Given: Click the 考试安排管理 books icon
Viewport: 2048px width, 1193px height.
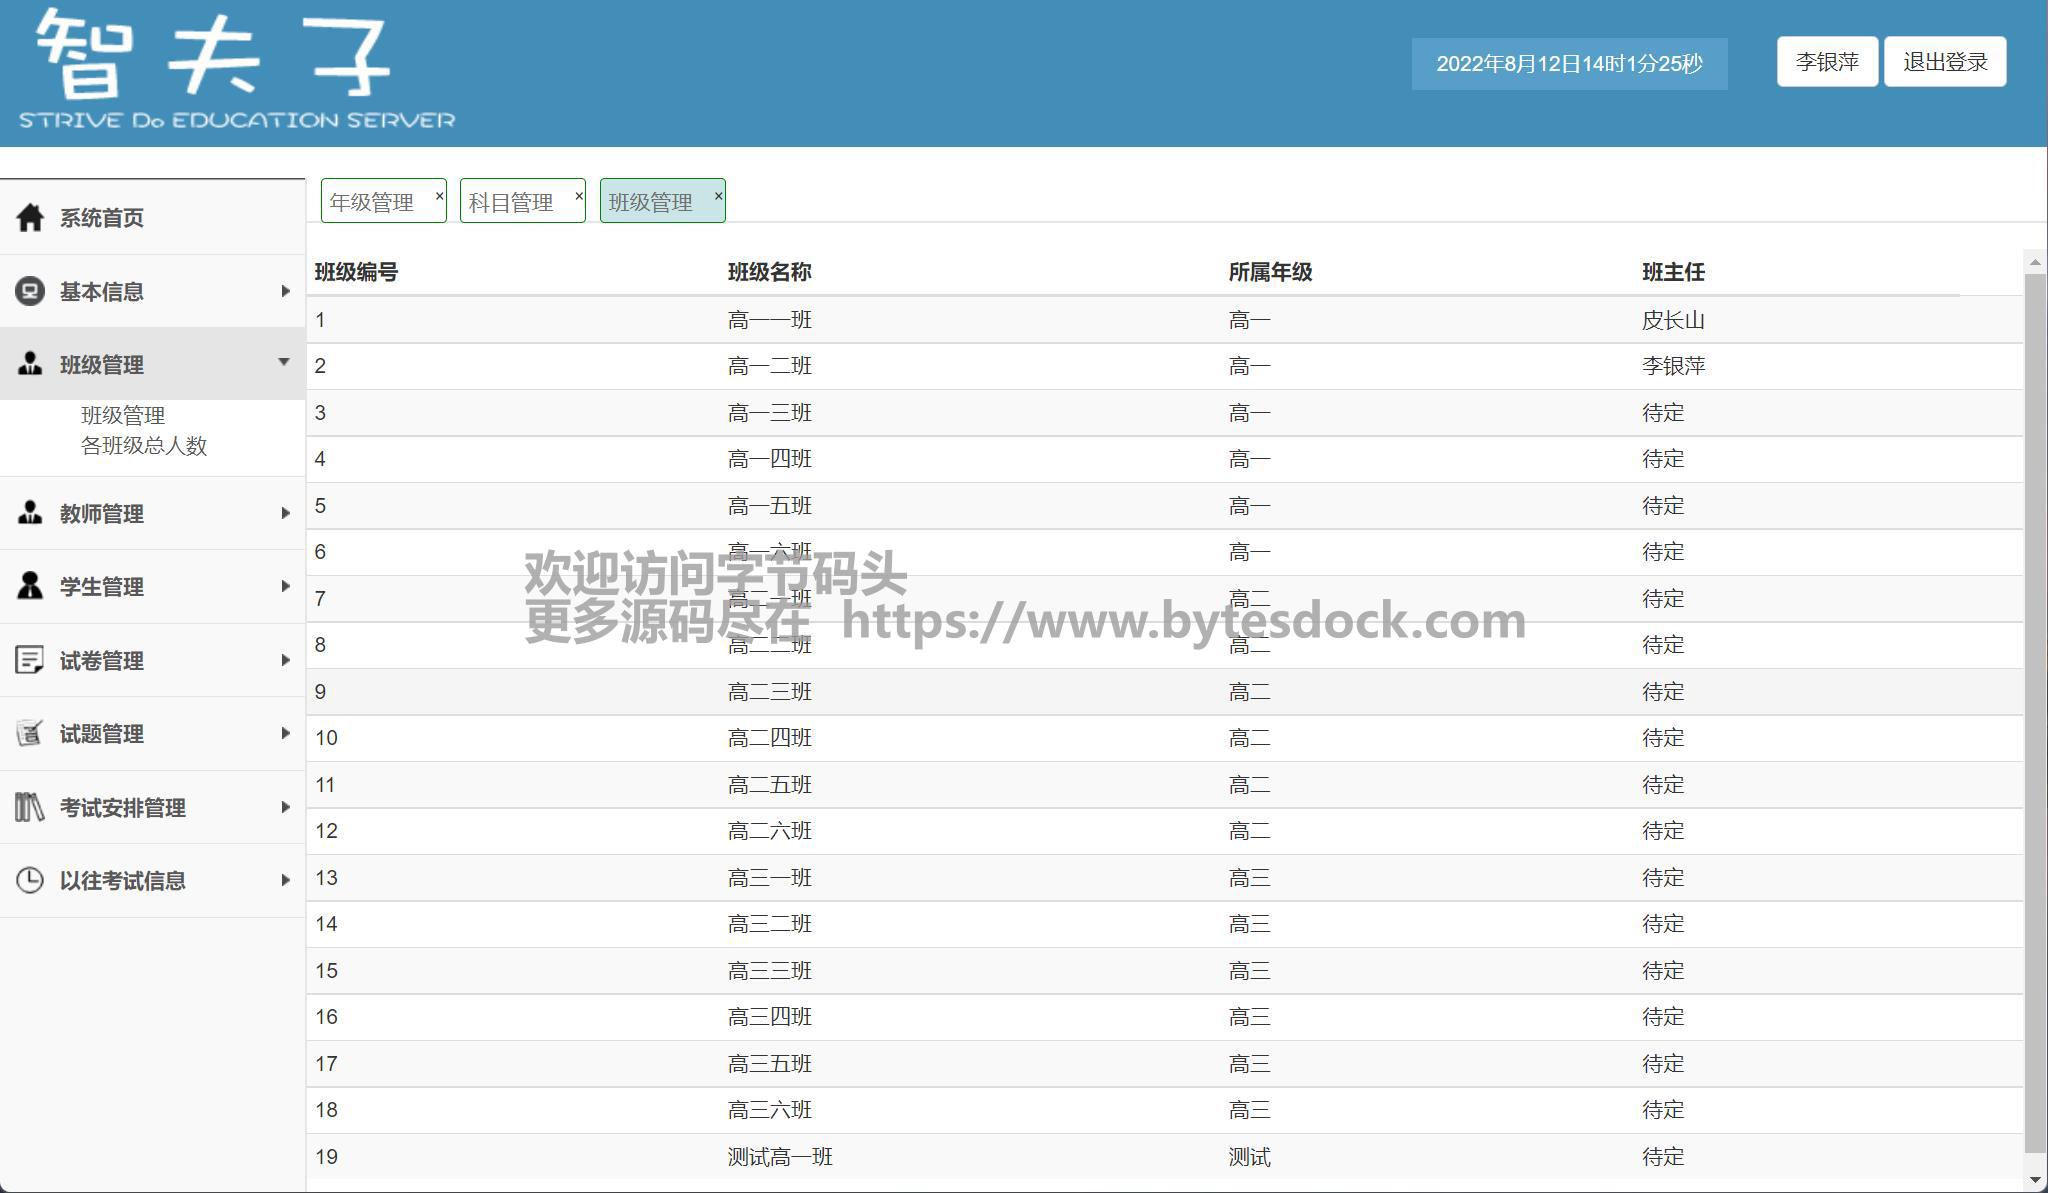Looking at the screenshot, I should pos(30,807).
